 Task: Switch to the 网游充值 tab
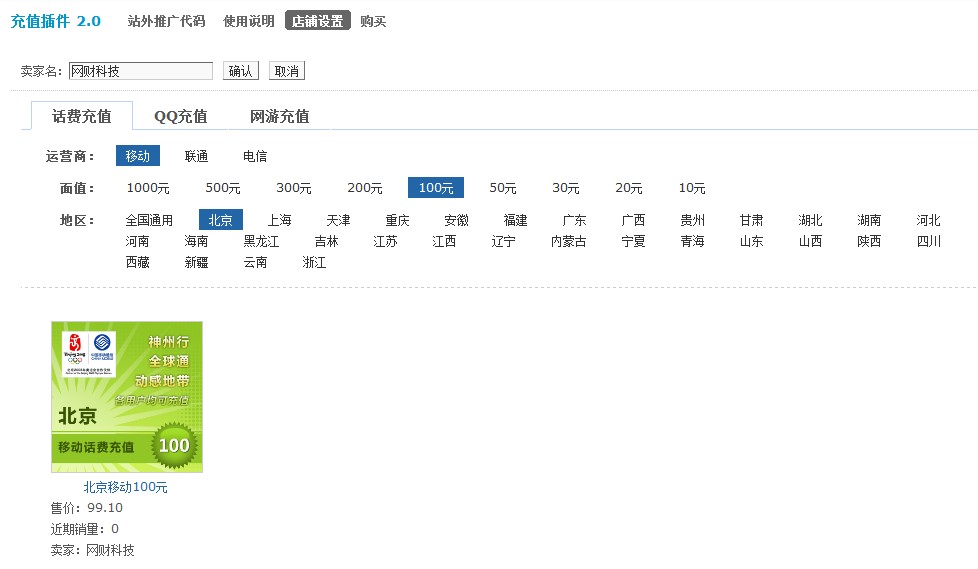click(x=279, y=116)
